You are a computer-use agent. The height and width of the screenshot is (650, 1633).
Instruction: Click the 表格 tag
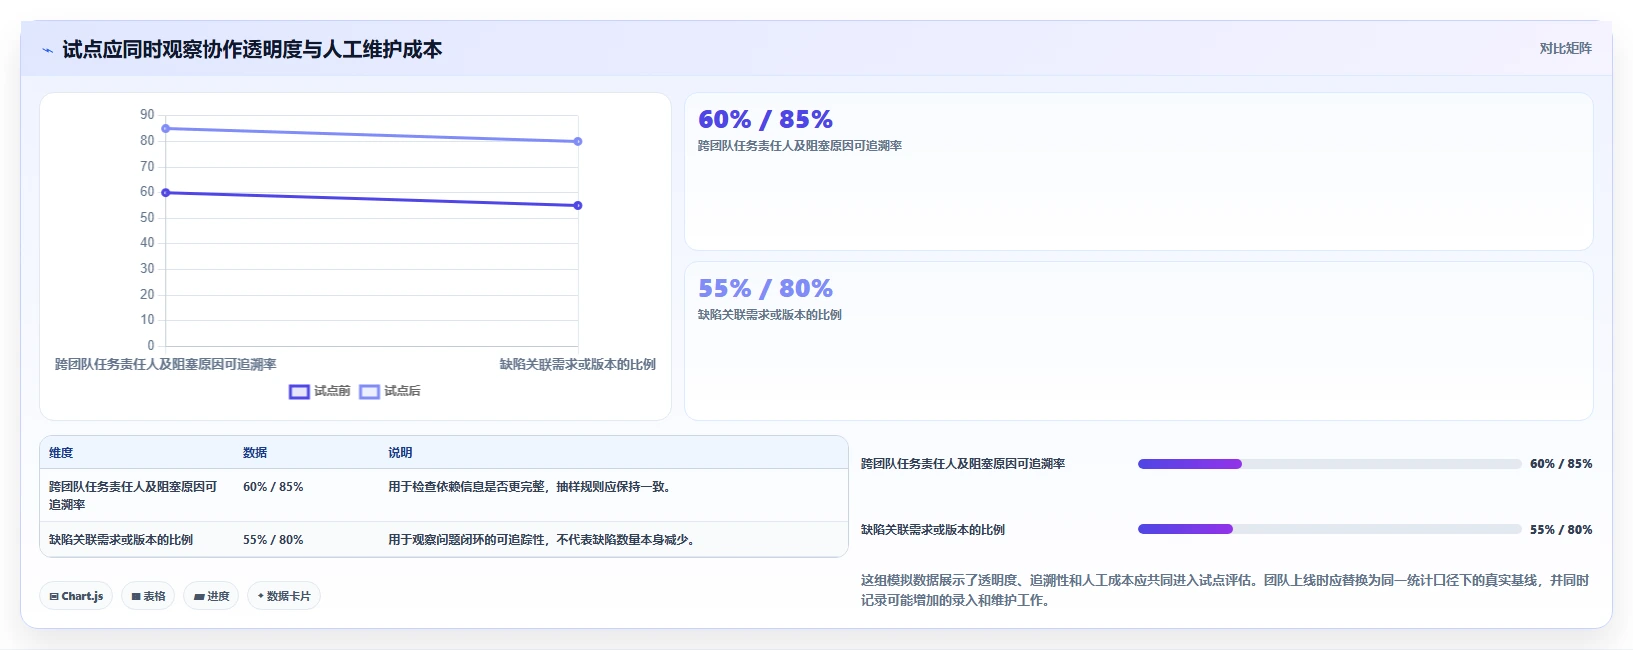(x=148, y=596)
